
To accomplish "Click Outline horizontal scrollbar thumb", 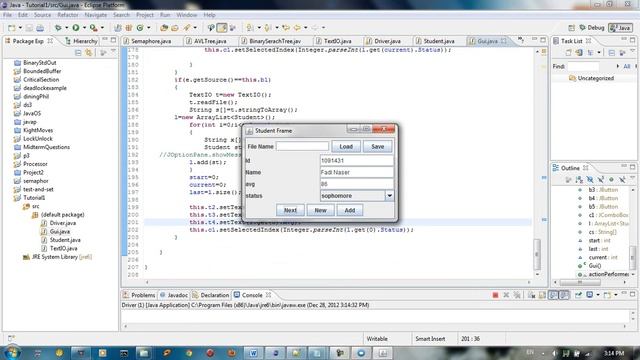I will coord(580,282).
